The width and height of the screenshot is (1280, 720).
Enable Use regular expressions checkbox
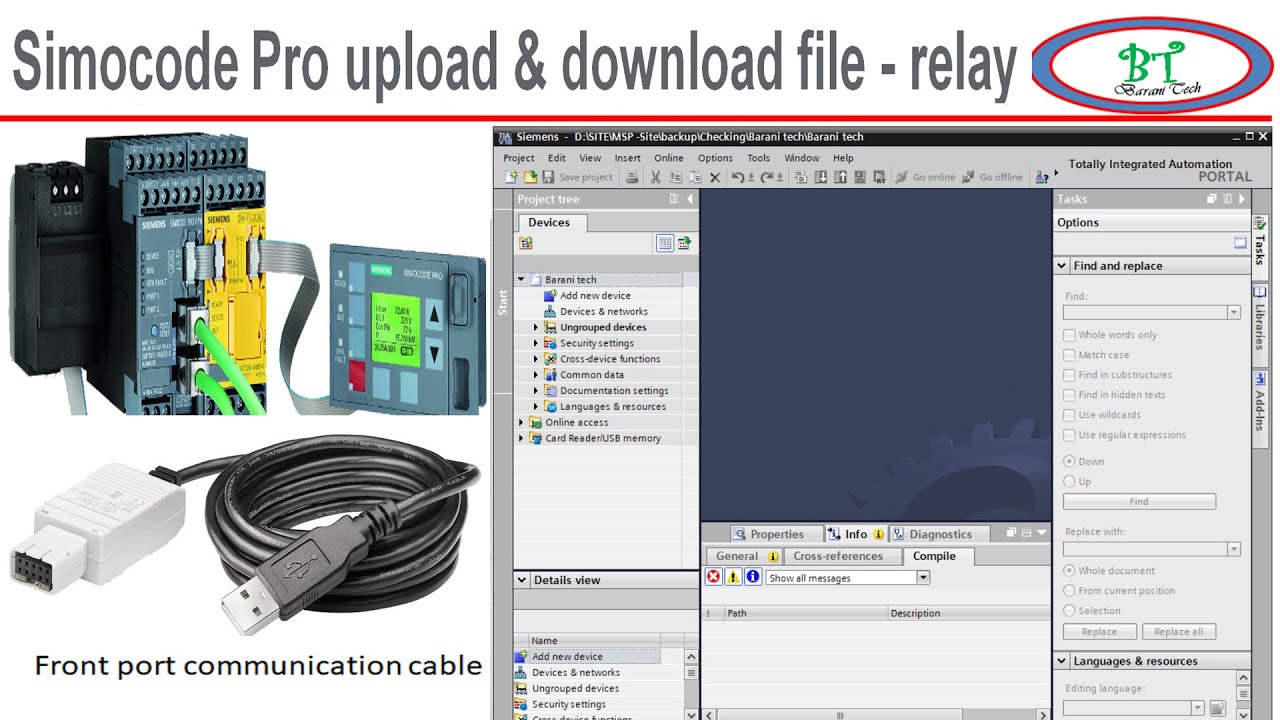click(x=1070, y=435)
